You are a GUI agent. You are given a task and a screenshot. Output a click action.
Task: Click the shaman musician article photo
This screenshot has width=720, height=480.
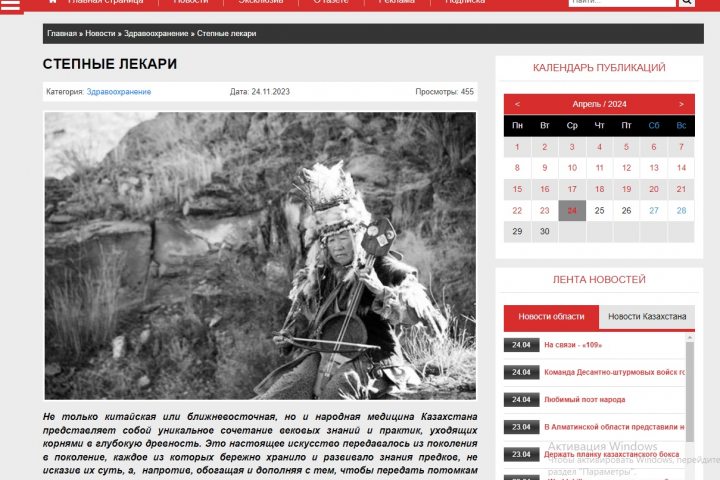pos(260,256)
